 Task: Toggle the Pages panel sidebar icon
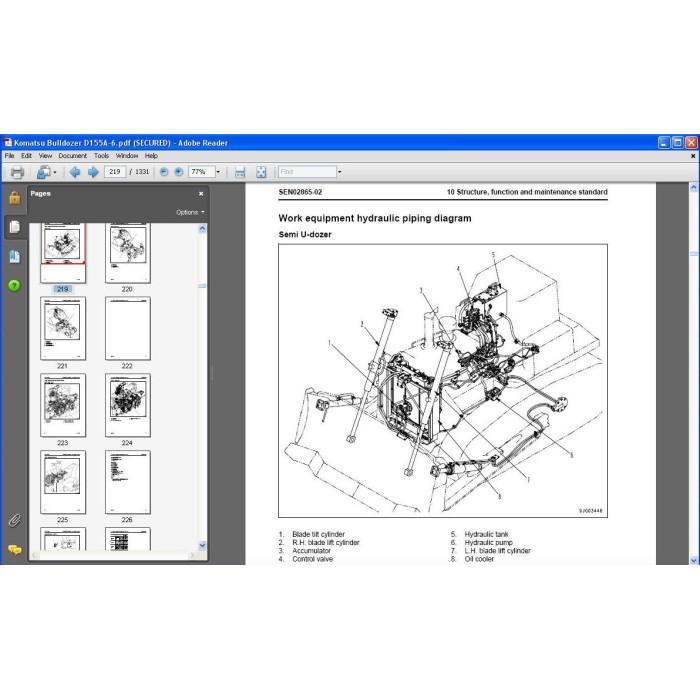pyautogui.click(x=15, y=227)
